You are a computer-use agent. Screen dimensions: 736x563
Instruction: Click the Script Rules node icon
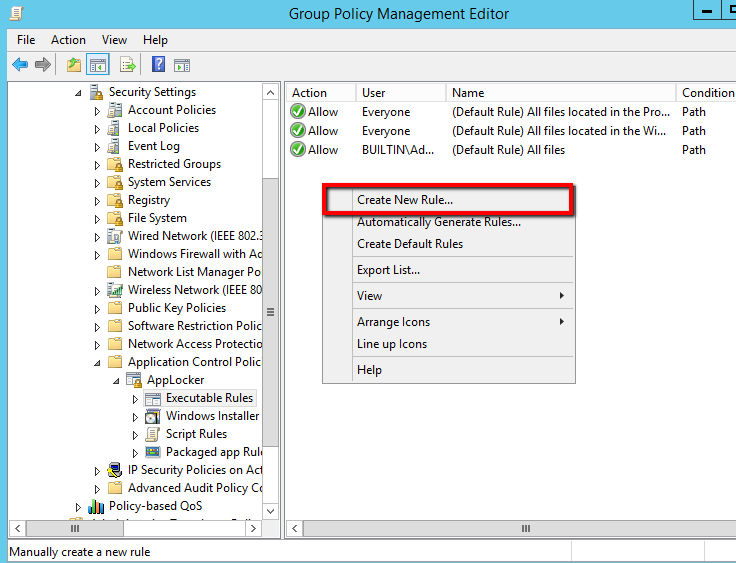point(153,434)
